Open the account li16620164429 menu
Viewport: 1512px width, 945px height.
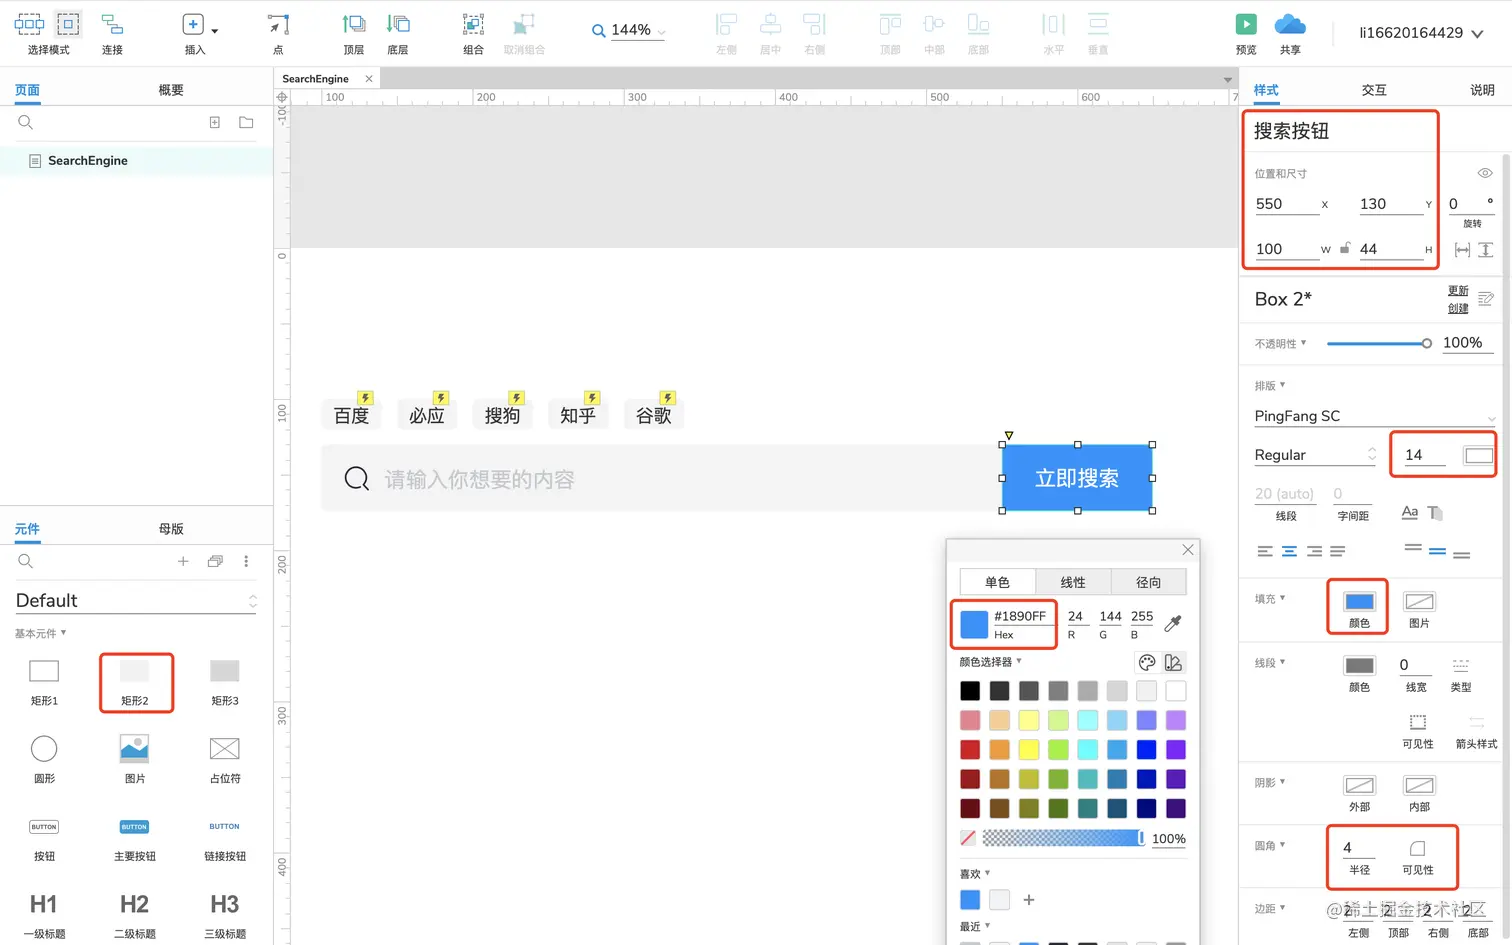[x=1421, y=33]
